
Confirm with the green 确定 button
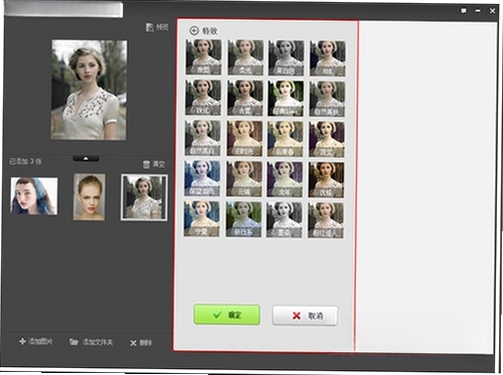(227, 314)
